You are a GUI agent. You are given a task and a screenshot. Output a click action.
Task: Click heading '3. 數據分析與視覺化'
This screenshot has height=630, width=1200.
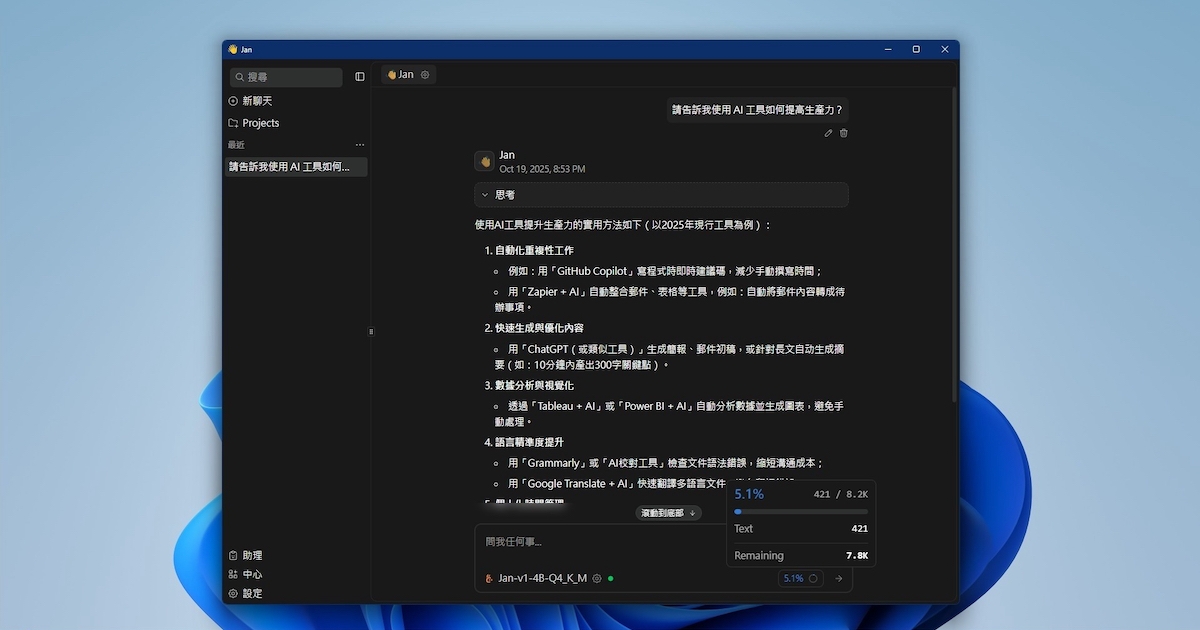click(x=529, y=385)
